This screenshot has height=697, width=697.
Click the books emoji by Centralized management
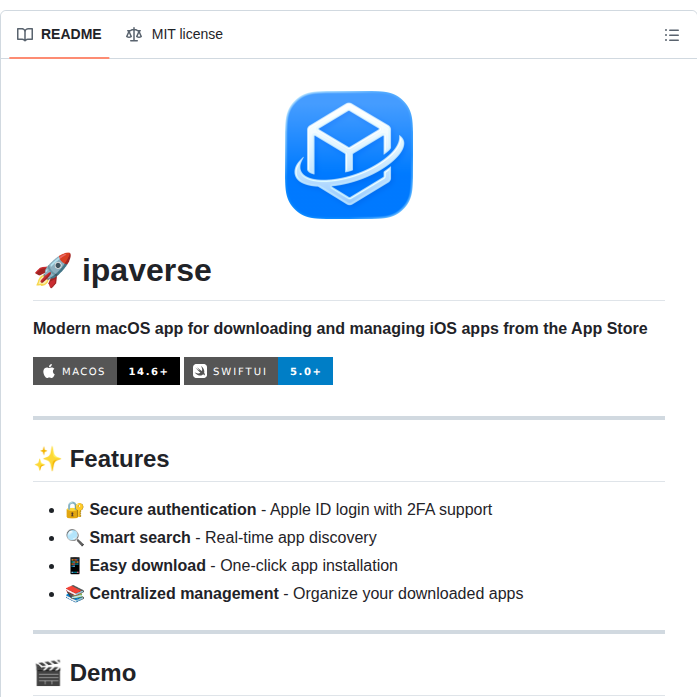pyautogui.click(x=75, y=593)
